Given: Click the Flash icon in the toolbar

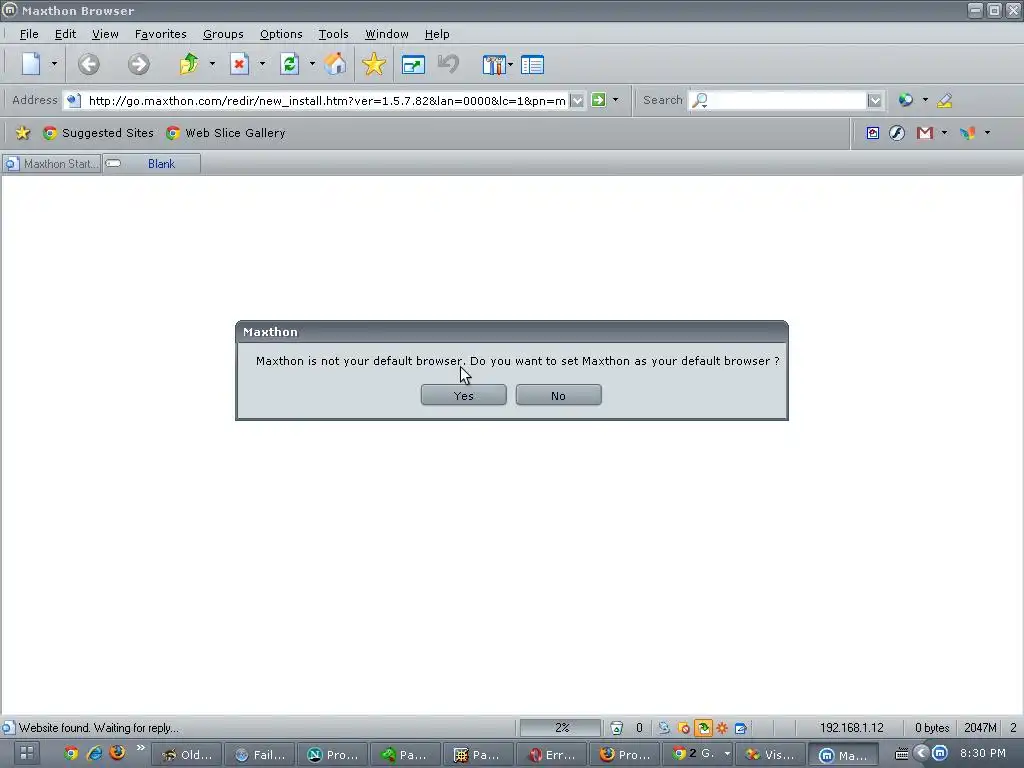Looking at the screenshot, I should point(897,133).
